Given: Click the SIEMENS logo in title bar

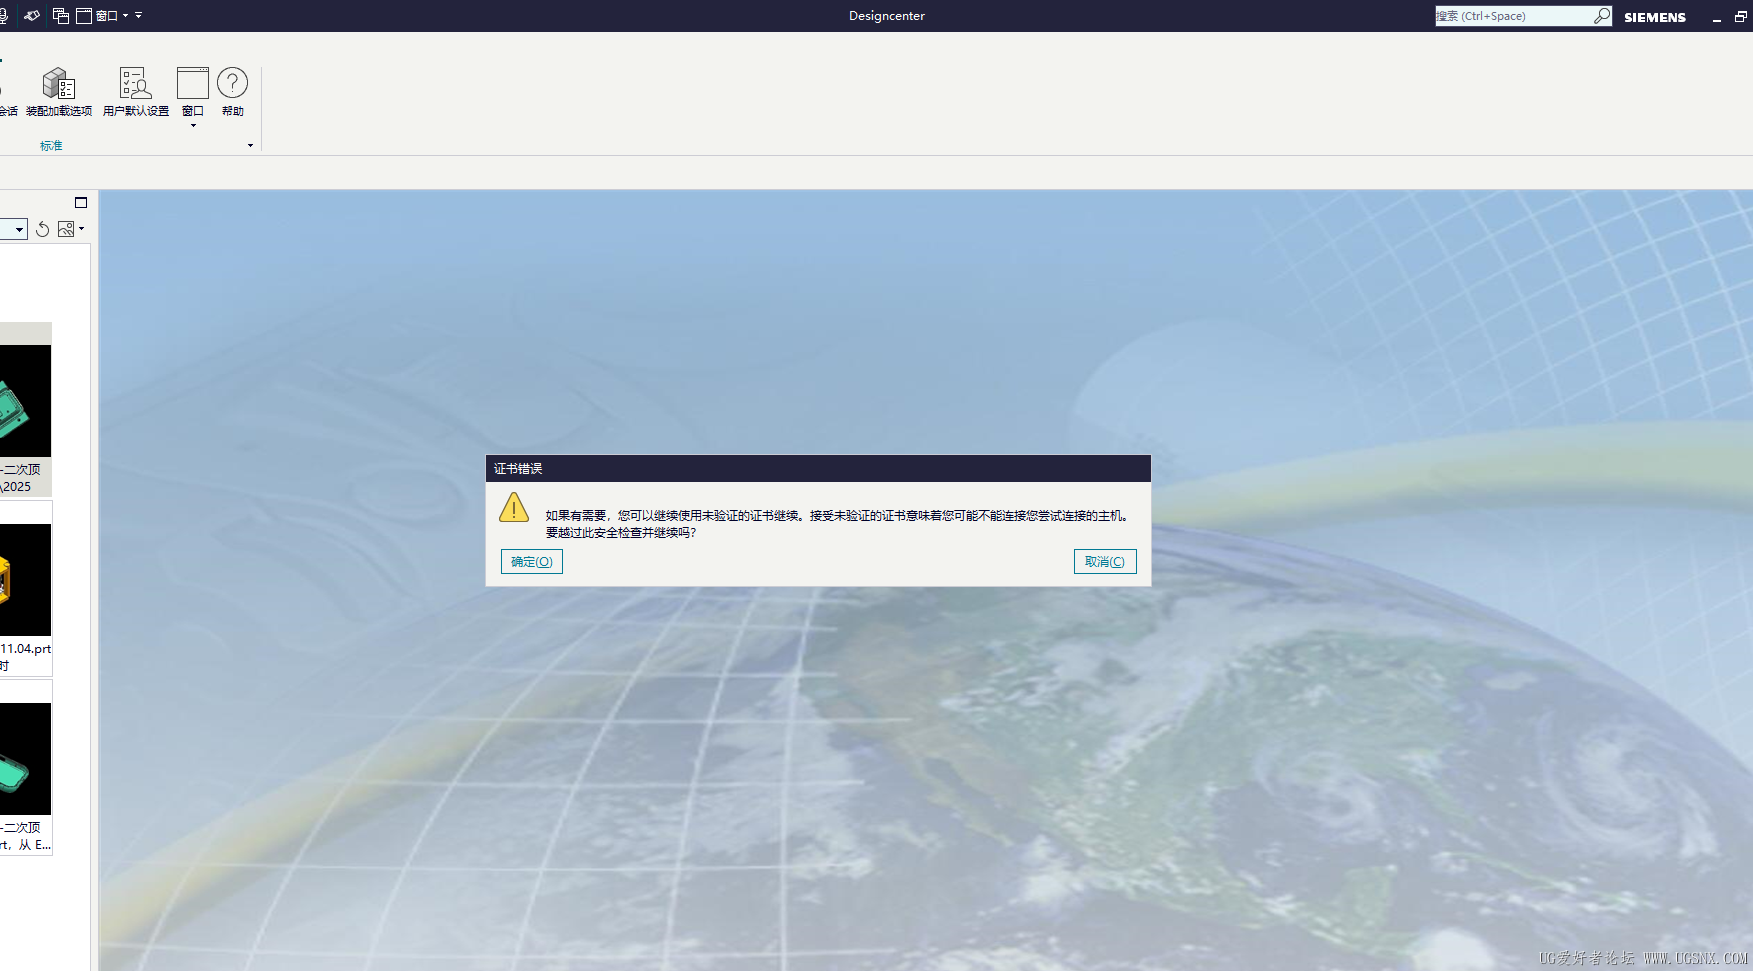Looking at the screenshot, I should (x=1655, y=17).
